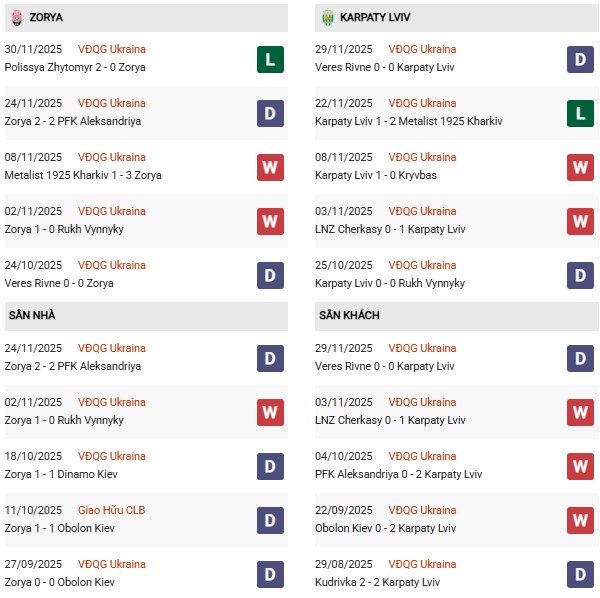
Task: Select the SÂN NHÀ section header
Action: (32, 316)
